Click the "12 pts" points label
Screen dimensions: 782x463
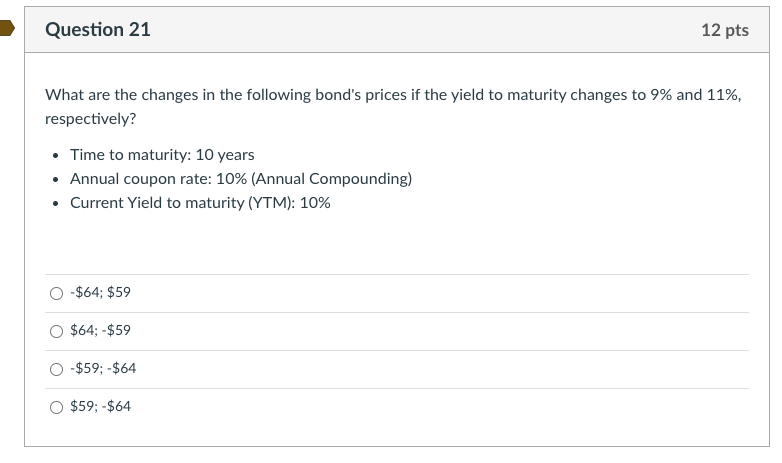point(724,30)
